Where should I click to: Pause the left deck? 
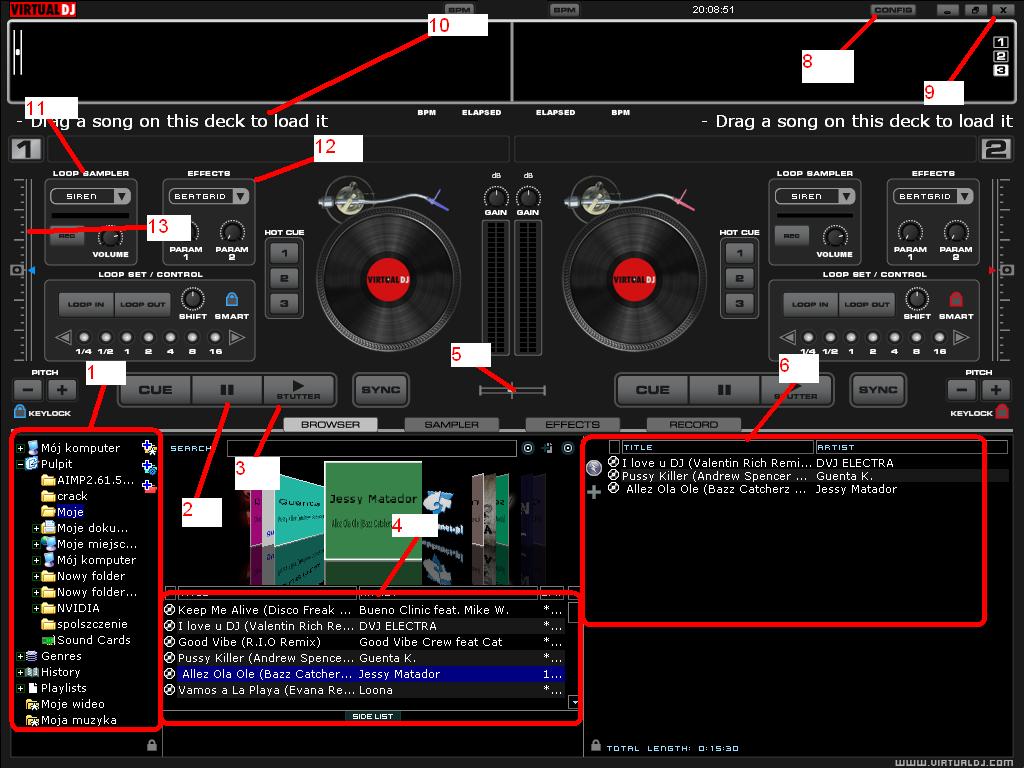pos(227,390)
